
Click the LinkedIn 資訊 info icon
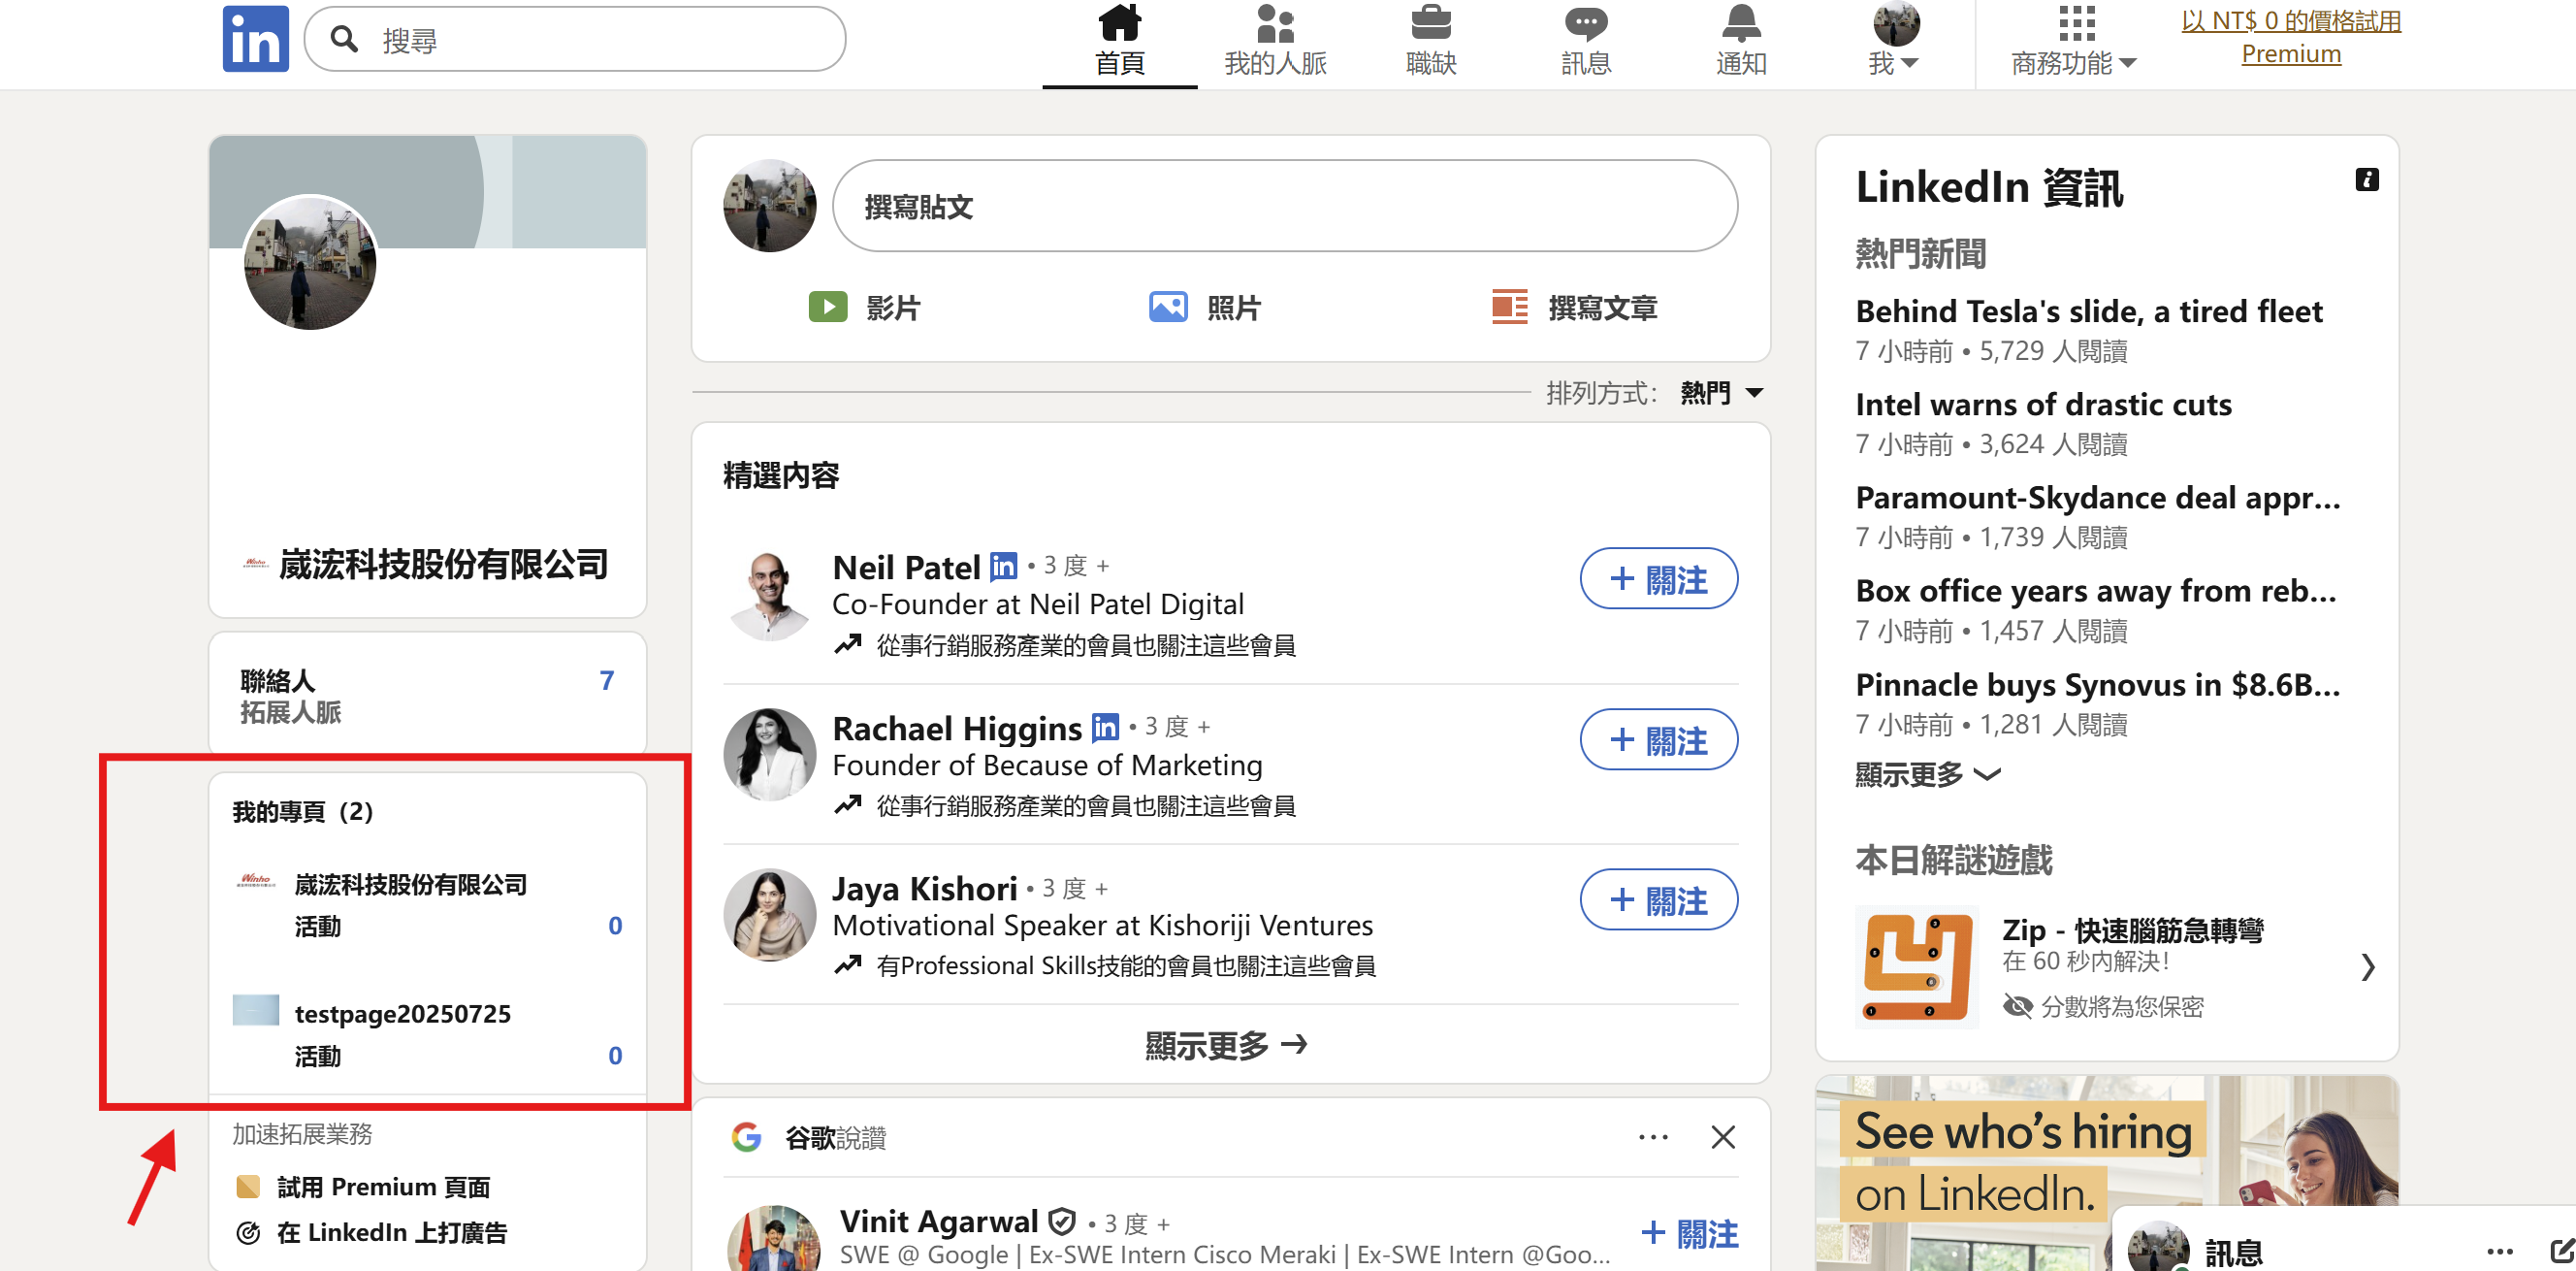2367,179
